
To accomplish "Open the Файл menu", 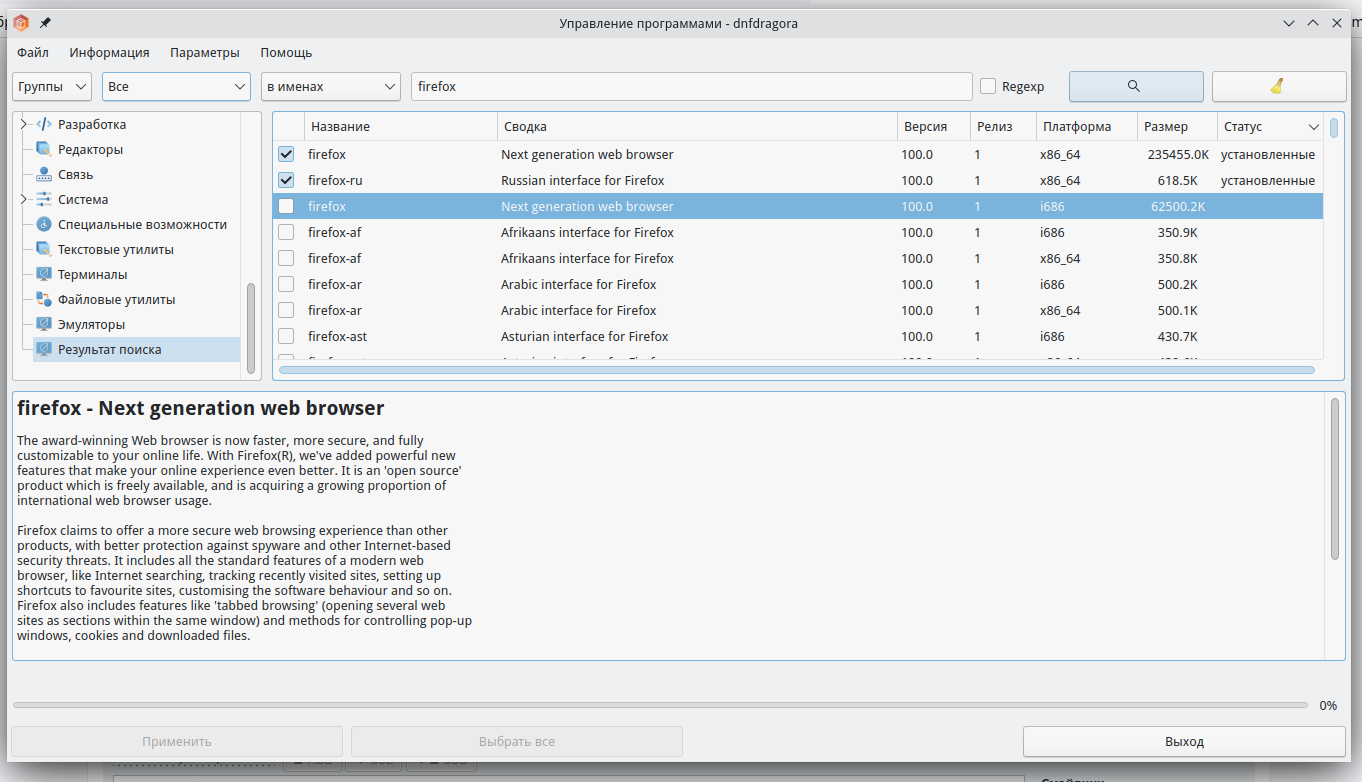I will (x=33, y=53).
